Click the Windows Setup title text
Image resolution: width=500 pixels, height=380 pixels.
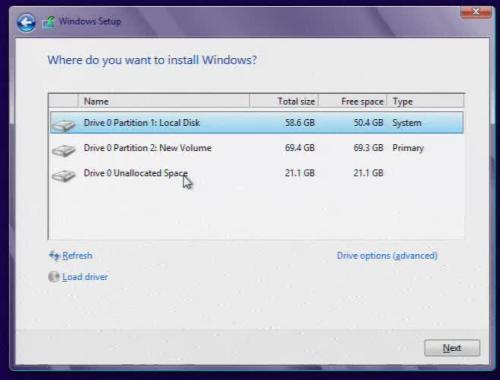(90, 22)
